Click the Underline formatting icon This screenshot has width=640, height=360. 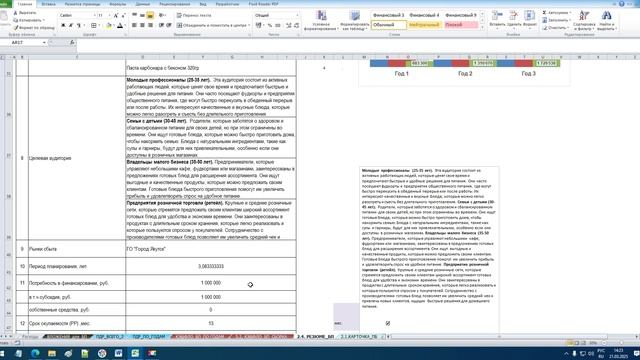pos(79,25)
